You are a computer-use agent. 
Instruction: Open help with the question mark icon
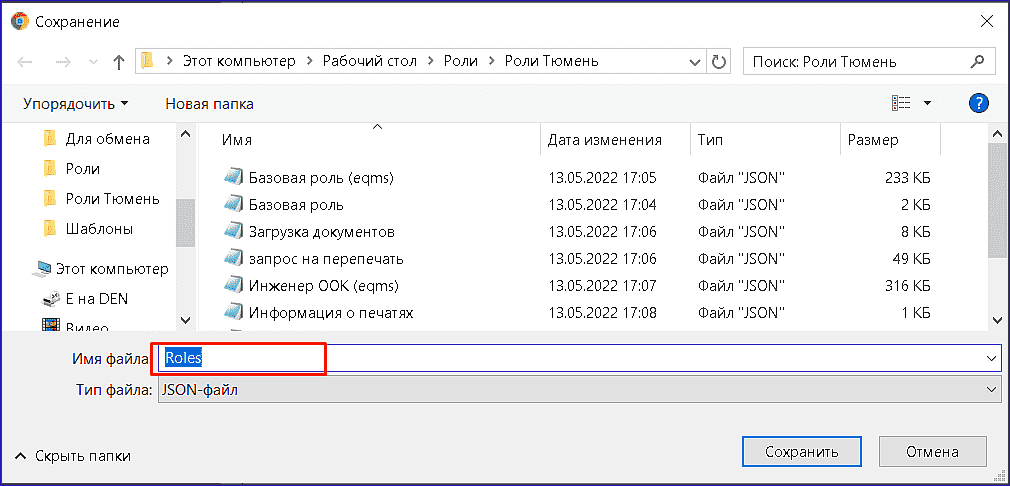point(978,103)
